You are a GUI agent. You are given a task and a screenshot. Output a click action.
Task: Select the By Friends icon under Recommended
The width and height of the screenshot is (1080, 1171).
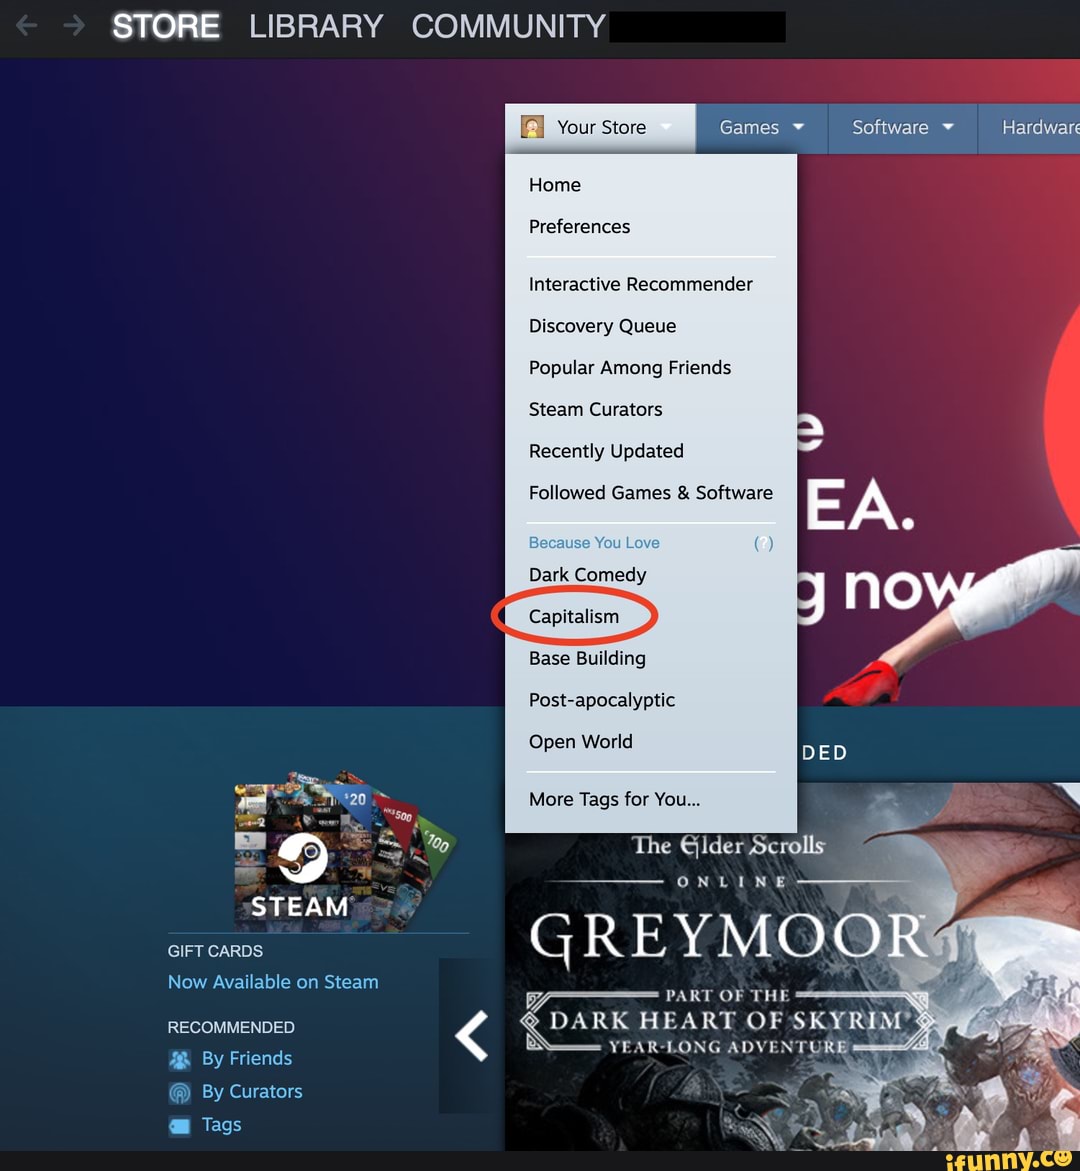(x=179, y=1058)
